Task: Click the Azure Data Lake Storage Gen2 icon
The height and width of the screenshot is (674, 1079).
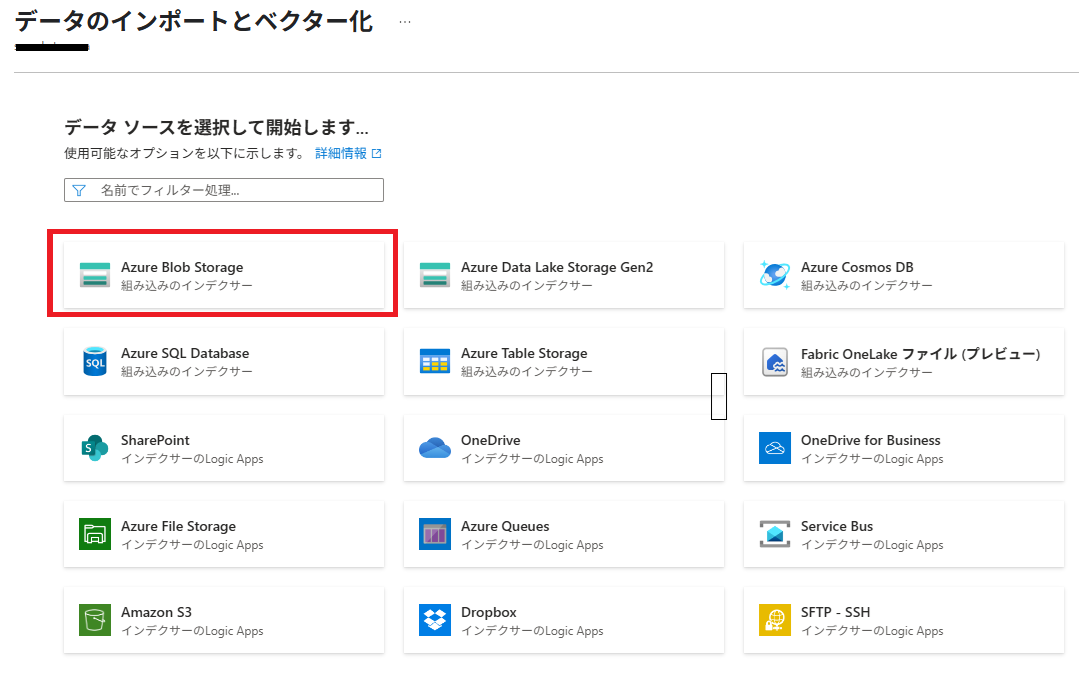Action: (435, 275)
